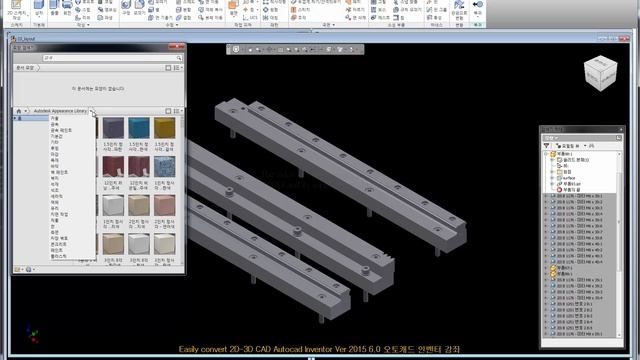Choose 유리 from the category menu
This screenshot has width=640, height=360.
pos(54,208)
